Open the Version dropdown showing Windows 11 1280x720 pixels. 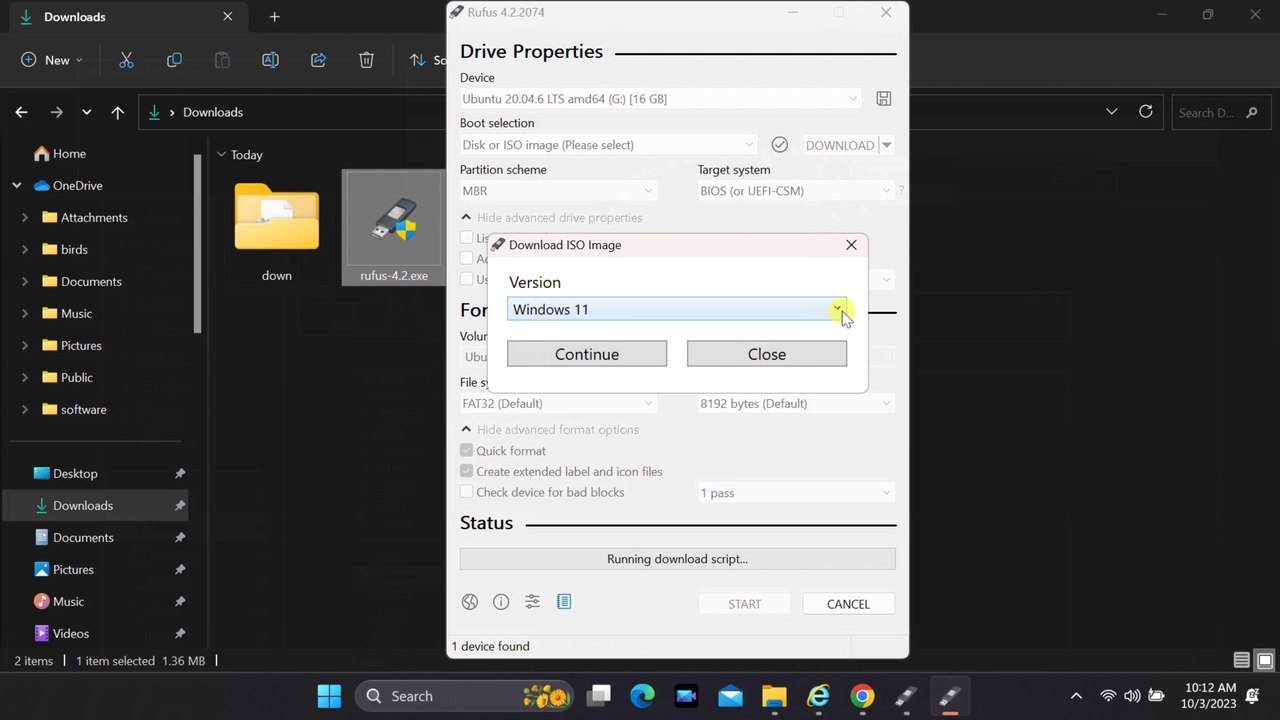677,309
